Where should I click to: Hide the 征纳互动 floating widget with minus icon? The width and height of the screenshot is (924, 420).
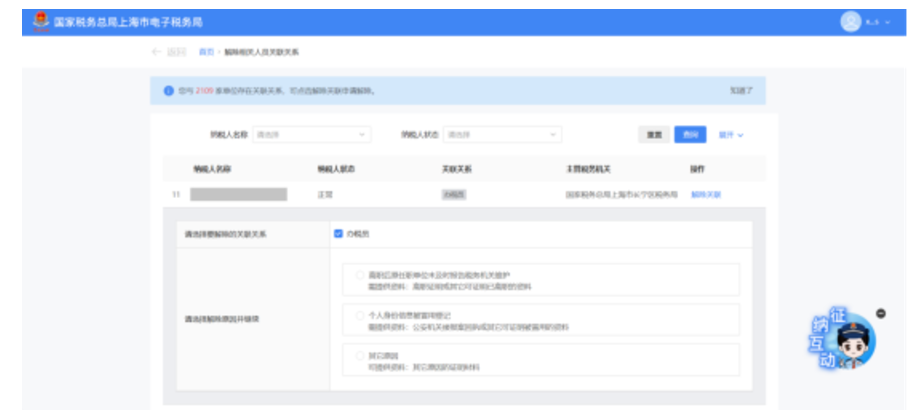pyautogui.click(x=881, y=313)
